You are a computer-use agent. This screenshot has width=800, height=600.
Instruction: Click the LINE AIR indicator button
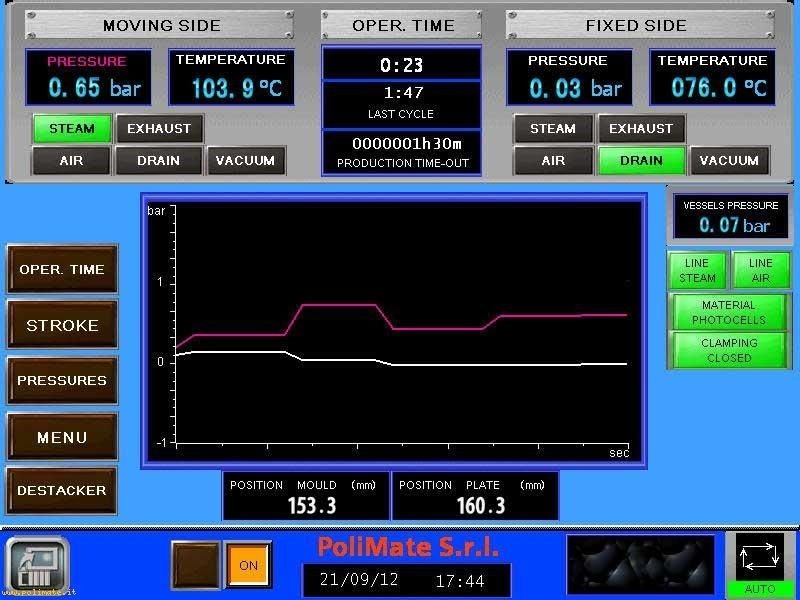761,270
